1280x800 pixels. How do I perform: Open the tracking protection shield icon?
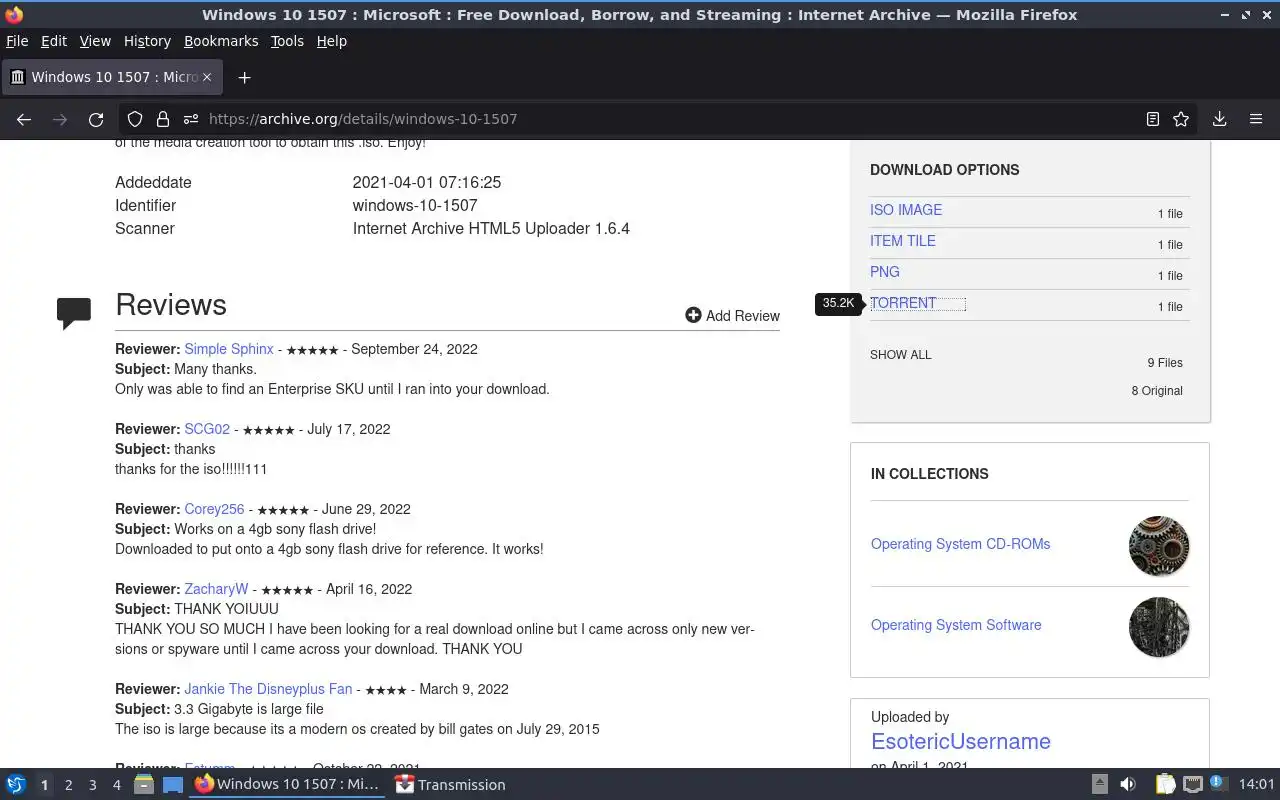coord(135,119)
